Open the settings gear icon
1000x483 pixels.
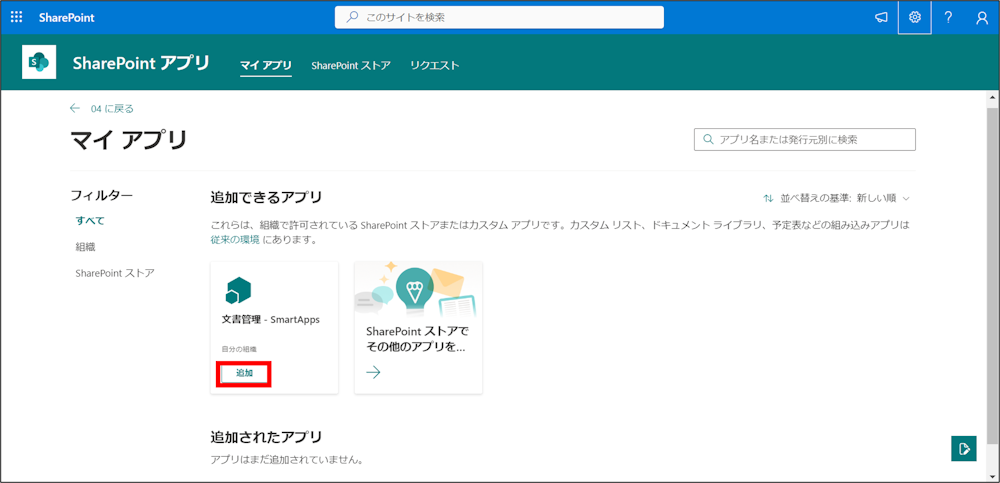point(915,17)
